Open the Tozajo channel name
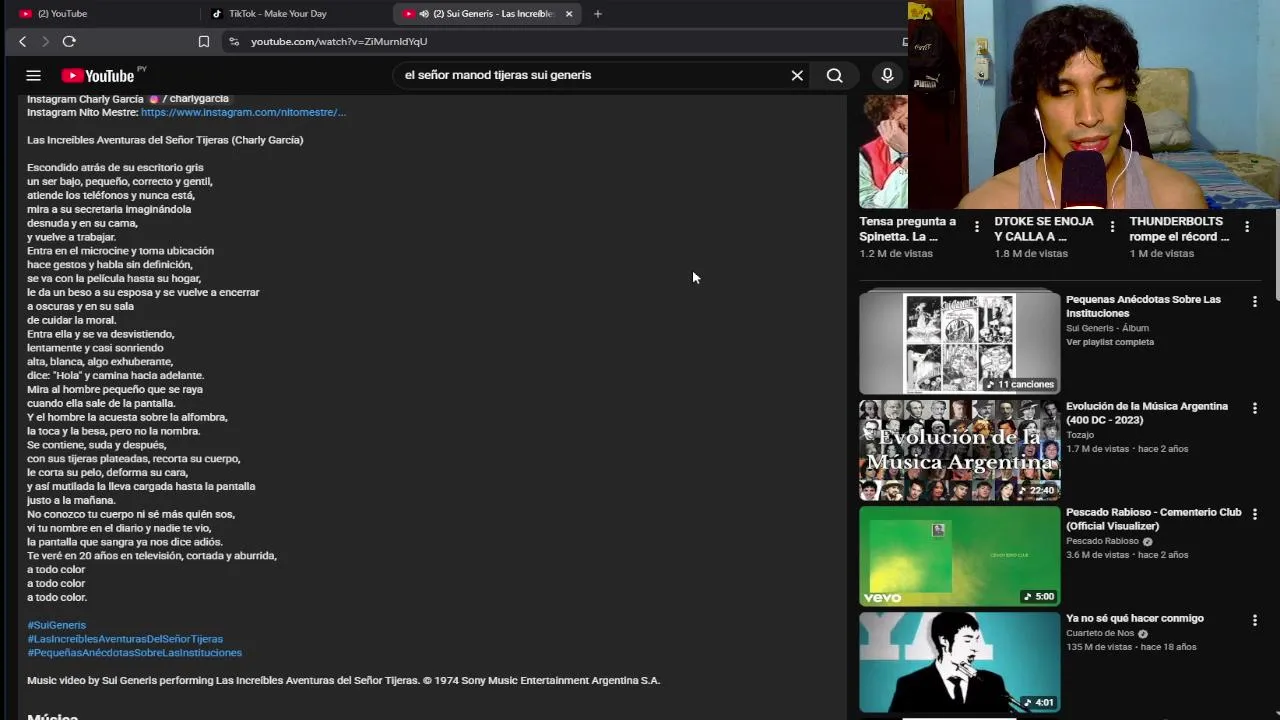The width and height of the screenshot is (1280, 720). coord(1080,435)
